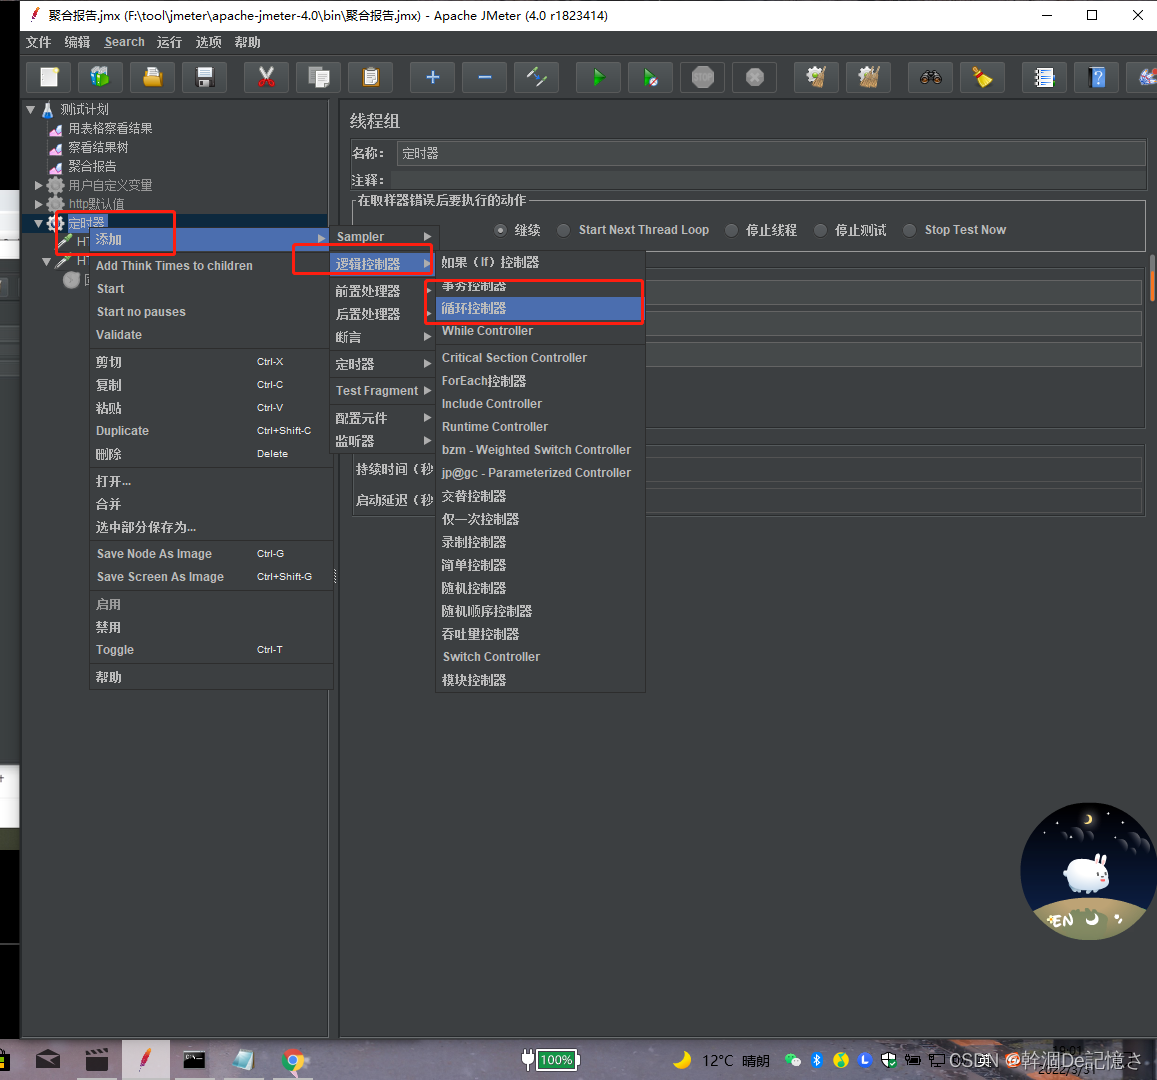This screenshot has height=1080, width=1157.
Task: Click the Search binoculars icon
Action: [930, 77]
